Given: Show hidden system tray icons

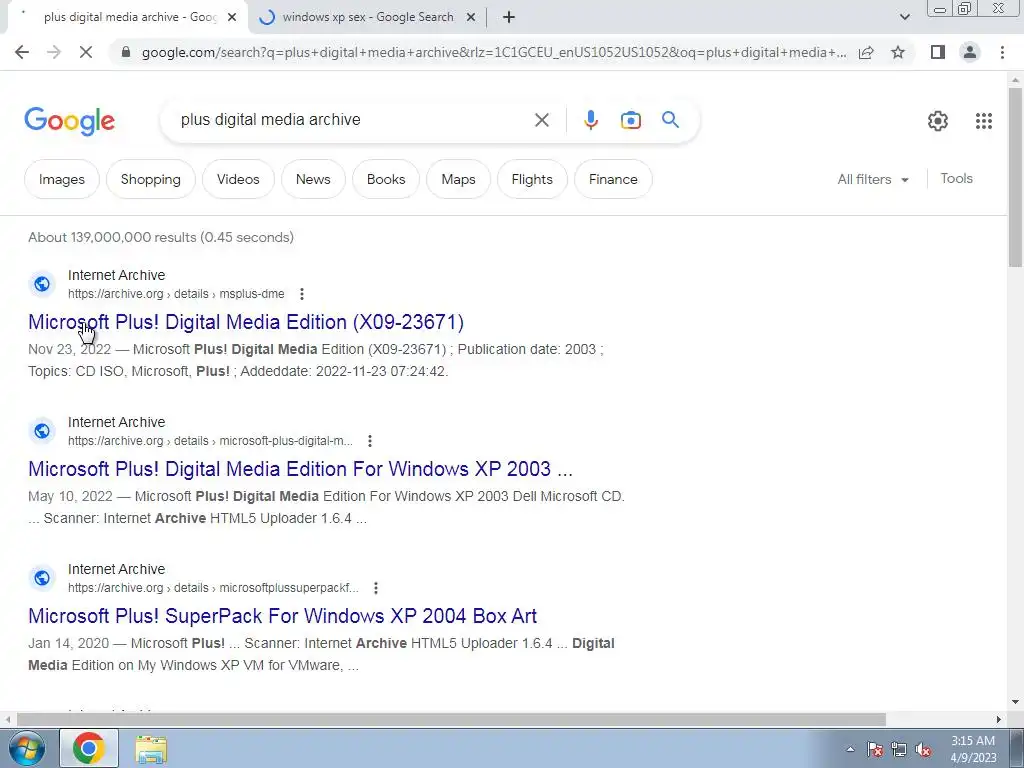Looking at the screenshot, I should (850, 749).
